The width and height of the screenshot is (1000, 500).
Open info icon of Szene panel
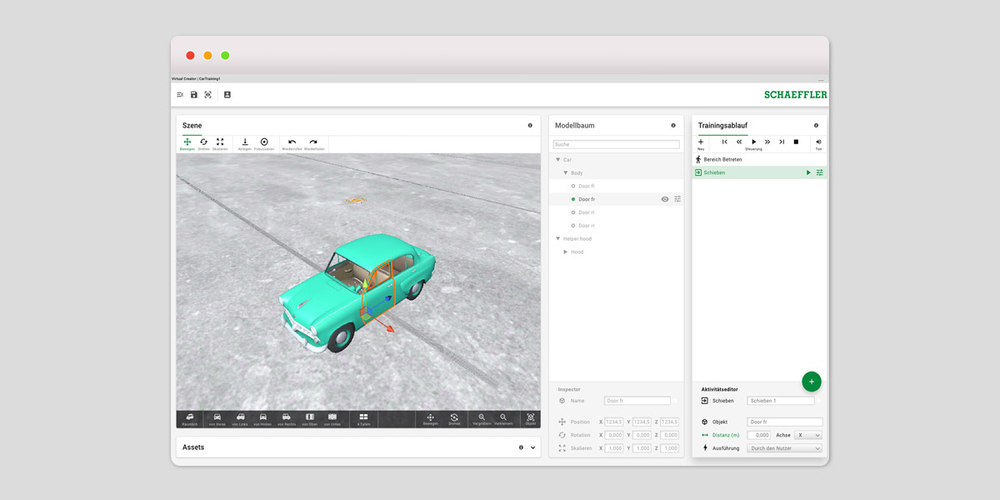point(530,126)
